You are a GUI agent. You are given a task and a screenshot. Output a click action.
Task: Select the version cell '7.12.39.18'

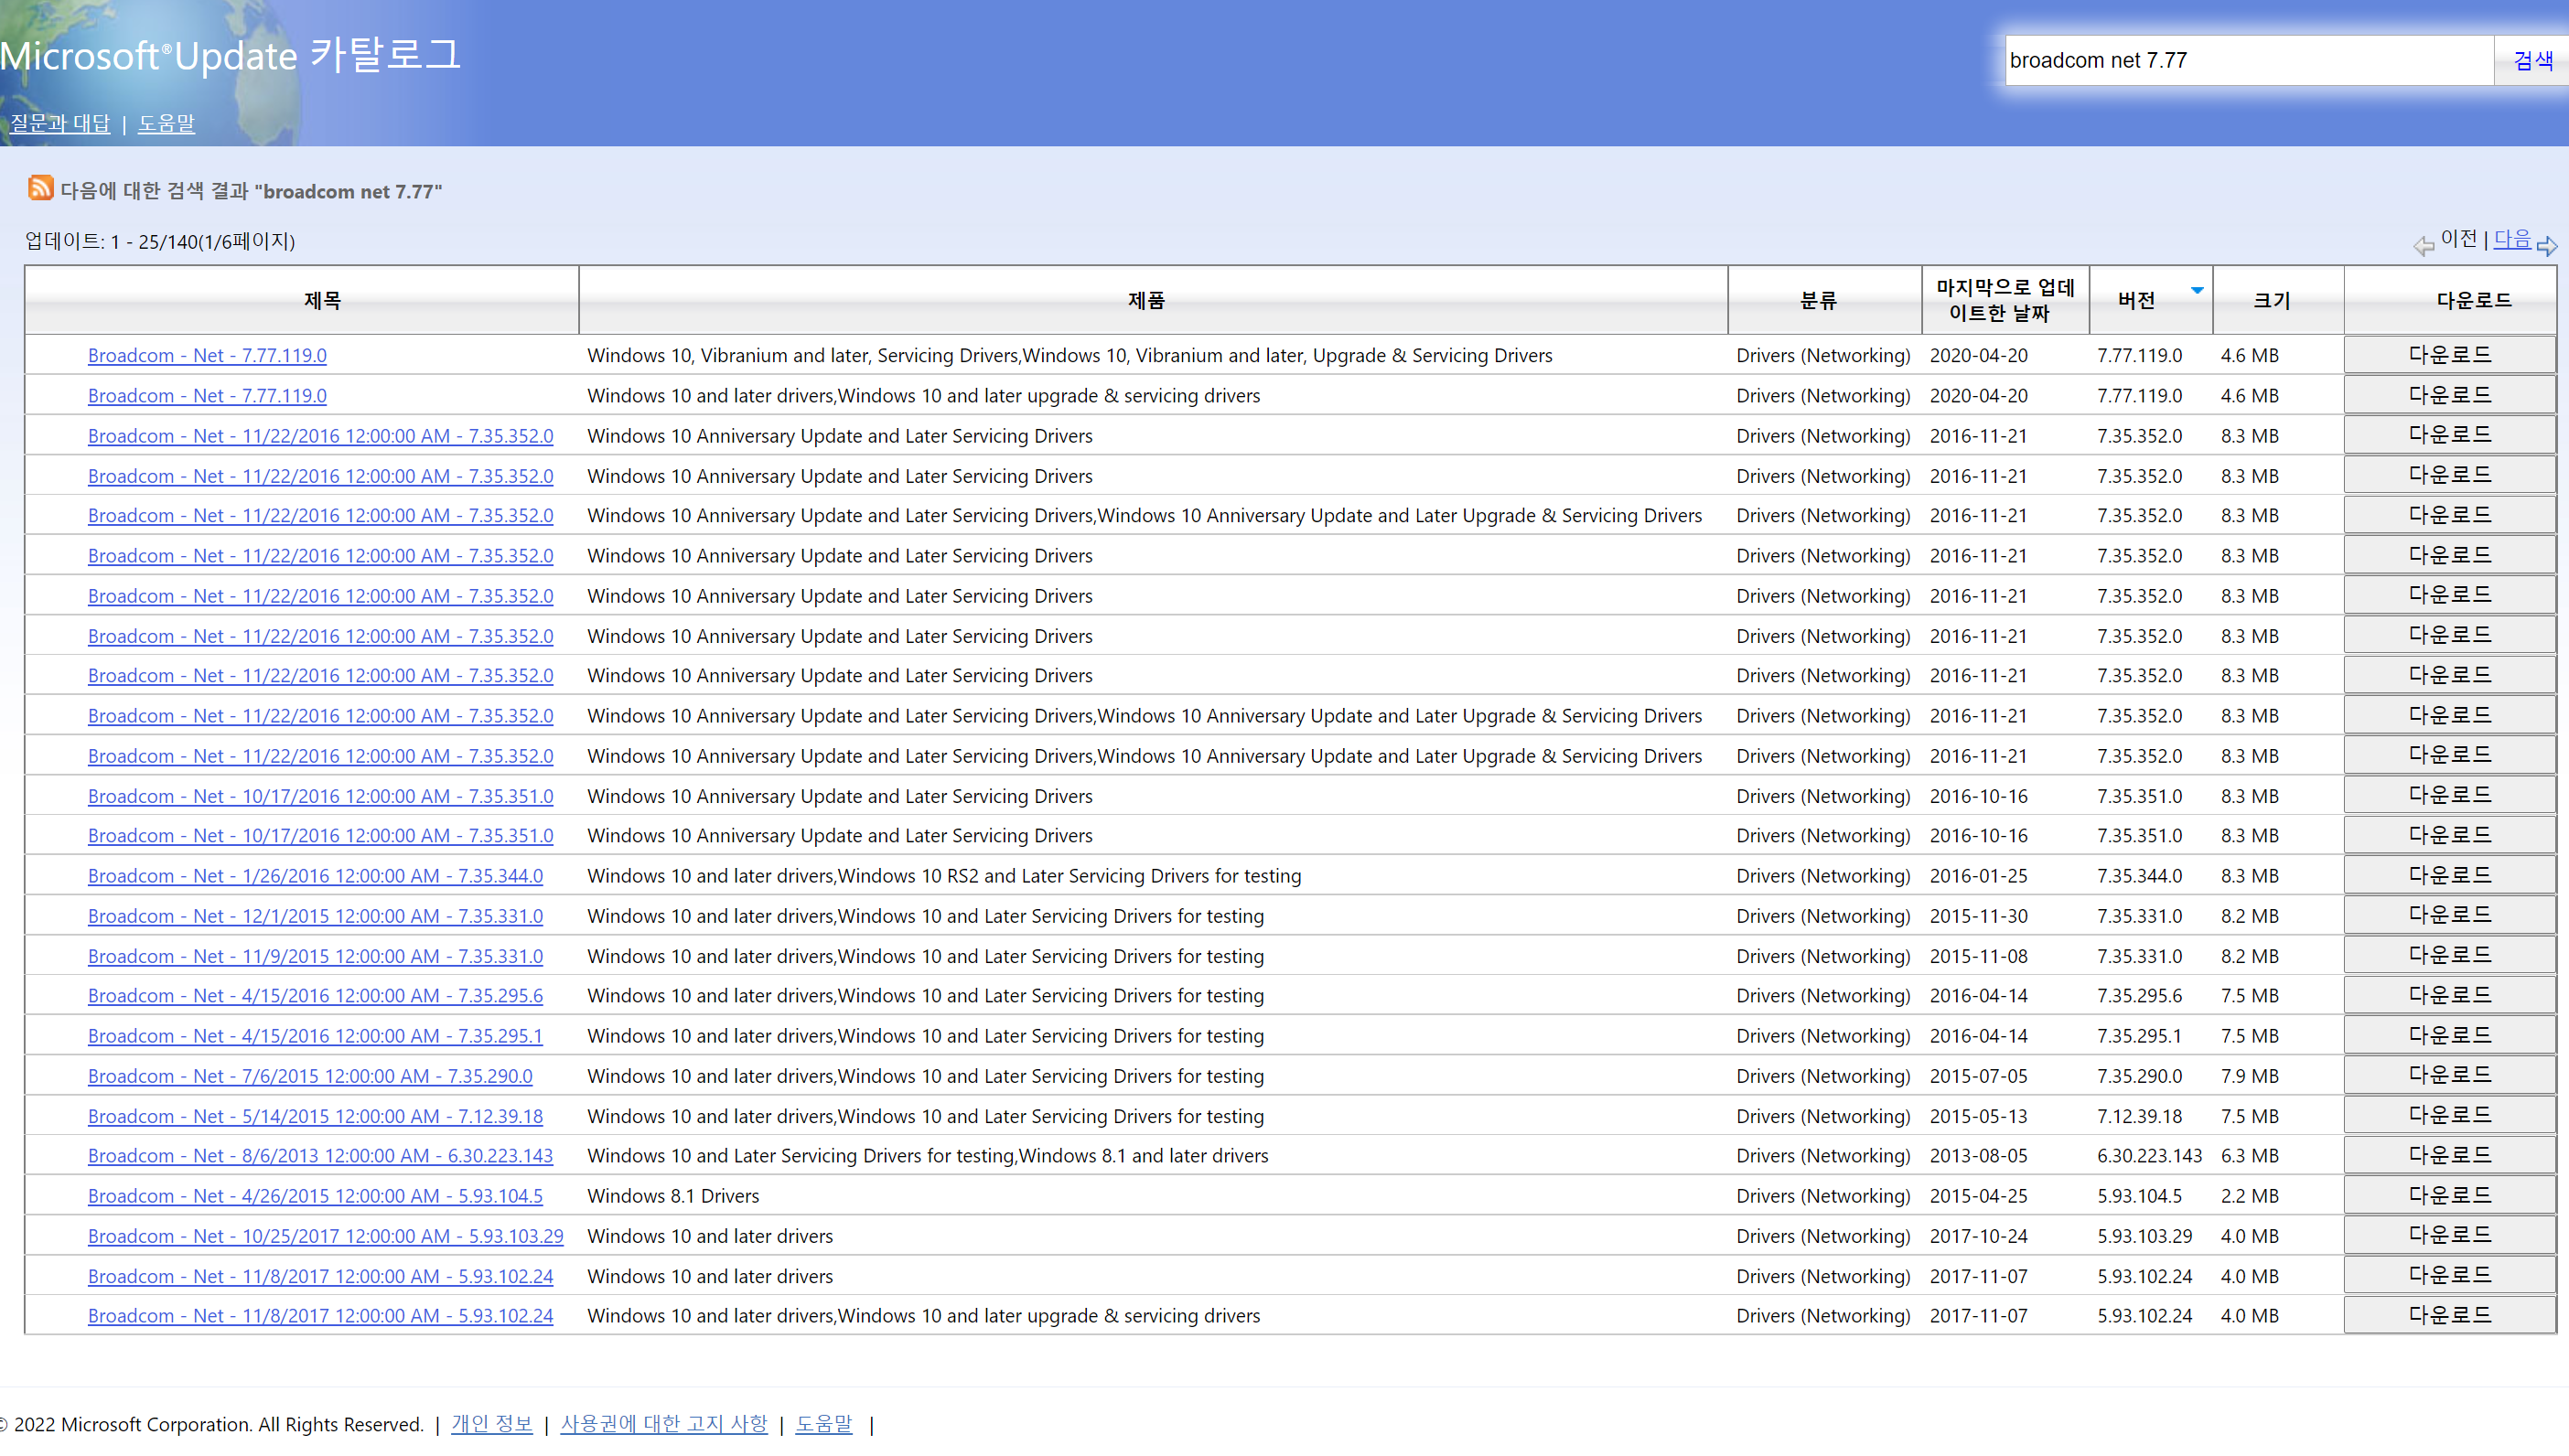[2139, 1116]
